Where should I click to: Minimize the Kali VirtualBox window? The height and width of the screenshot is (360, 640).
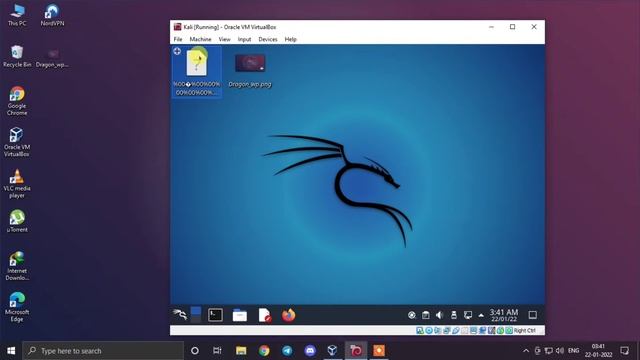point(491,27)
